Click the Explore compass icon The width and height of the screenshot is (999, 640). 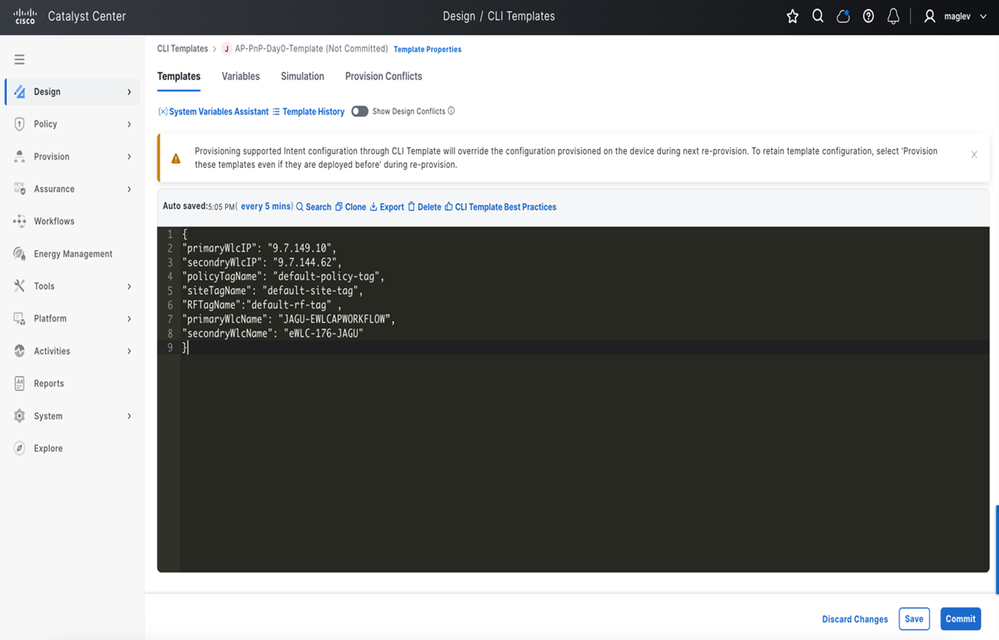[20, 448]
